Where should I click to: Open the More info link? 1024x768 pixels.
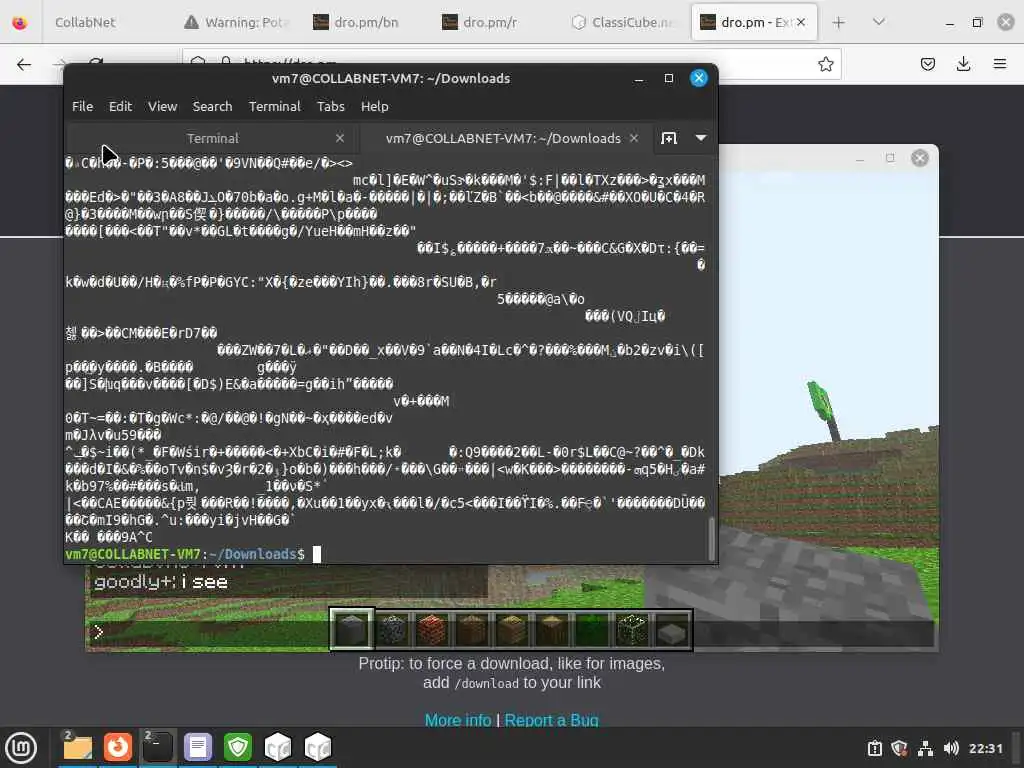click(458, 720)
